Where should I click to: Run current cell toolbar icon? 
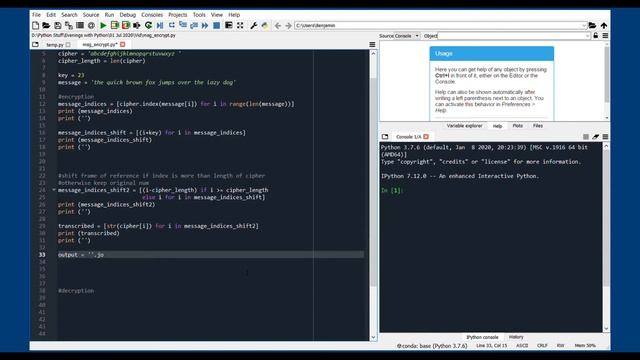[115, 25]
